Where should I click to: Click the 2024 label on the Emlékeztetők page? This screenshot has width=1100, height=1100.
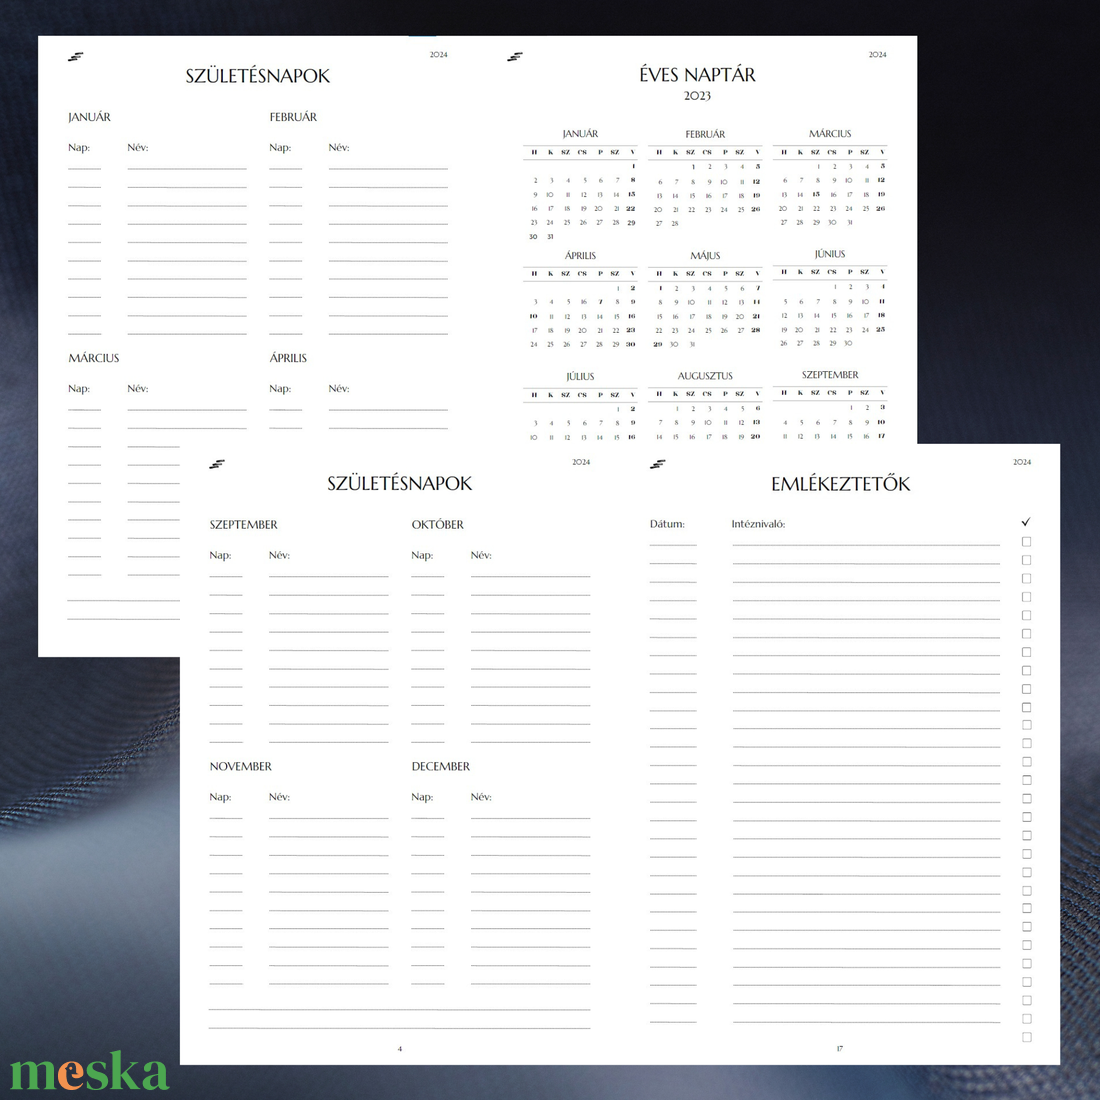point(1022,462)
